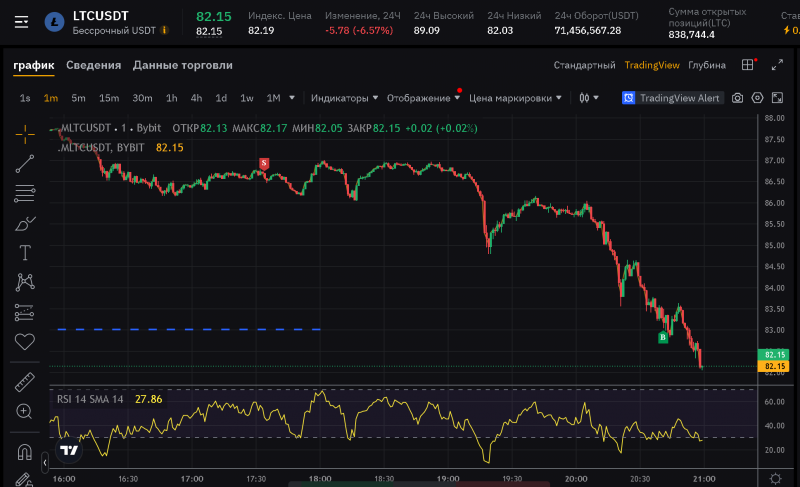
Task: Take a chart snapshot with camera icon
Action: pyautogui.click(x=737, y=98)
